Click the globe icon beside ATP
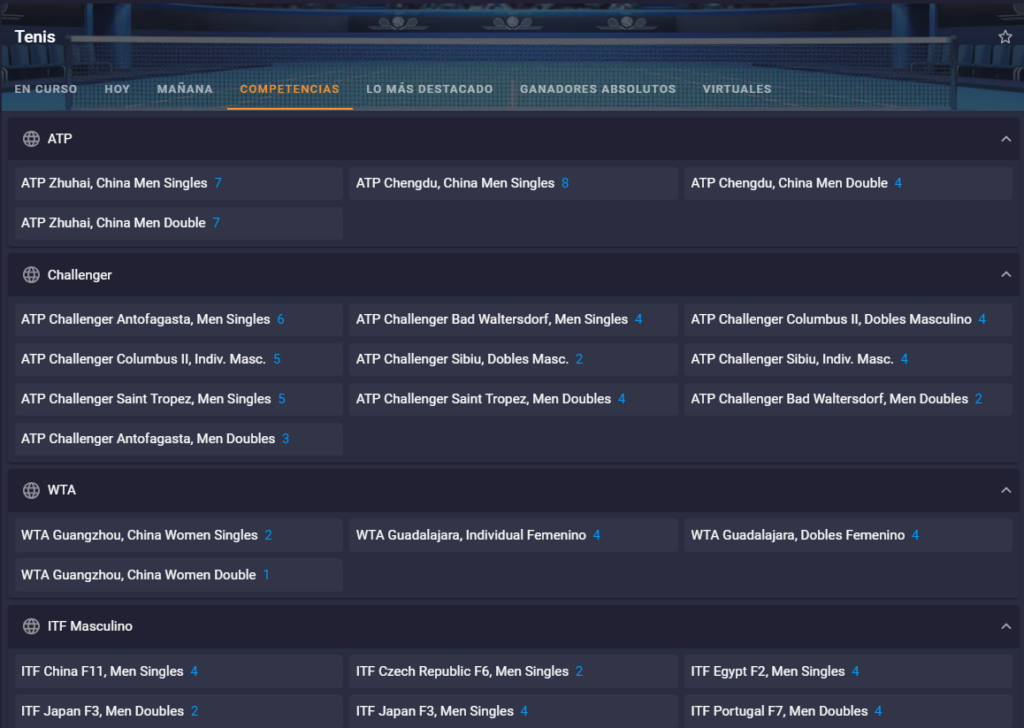Screen dimensions: 1024x728 pyautogui.click(x=31, y=138)
